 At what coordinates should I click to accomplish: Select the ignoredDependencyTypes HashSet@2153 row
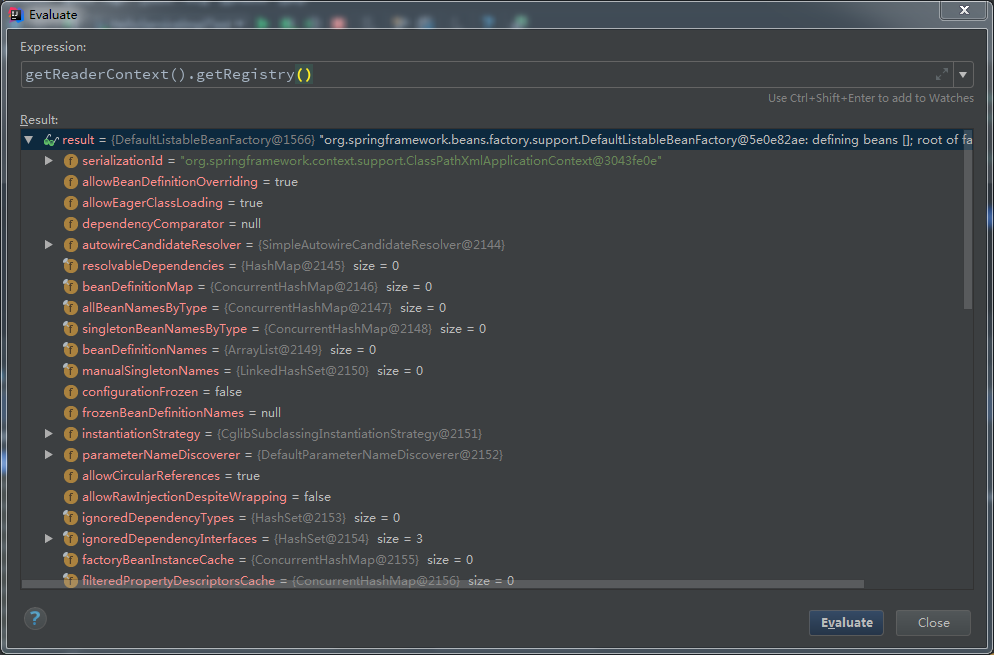coord(241,517)
